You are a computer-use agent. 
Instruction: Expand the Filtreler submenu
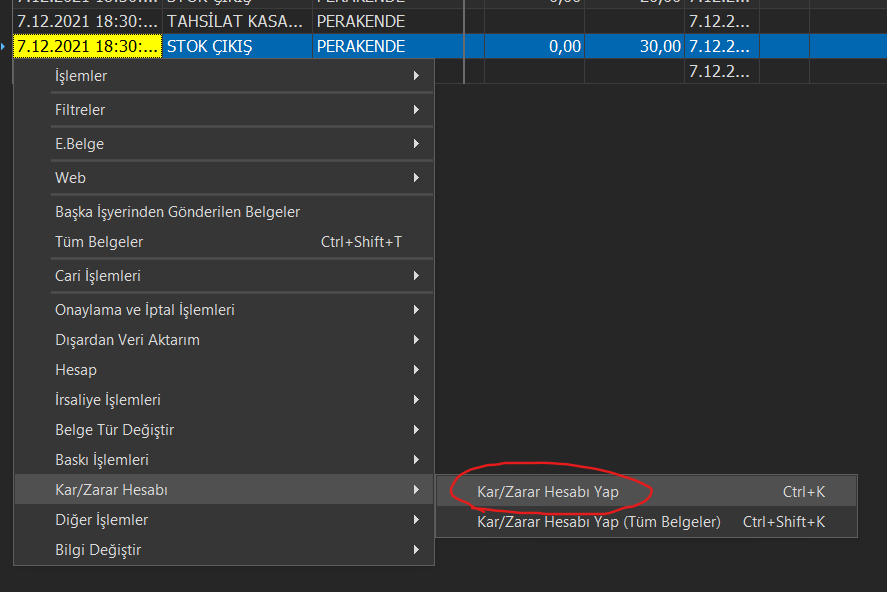tap(80, 110)
